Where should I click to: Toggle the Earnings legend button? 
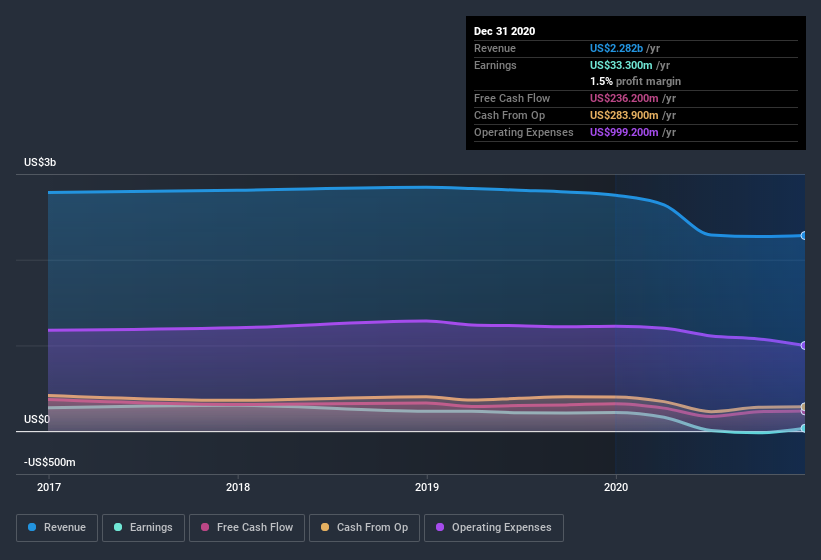click(x=143, y=528)
